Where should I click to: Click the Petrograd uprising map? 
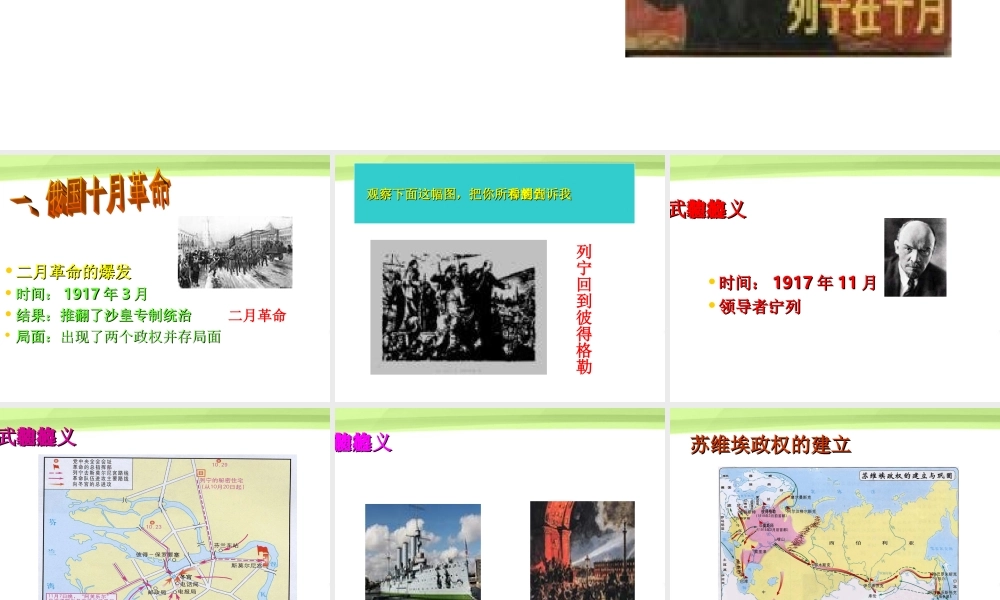pos(167,528)
